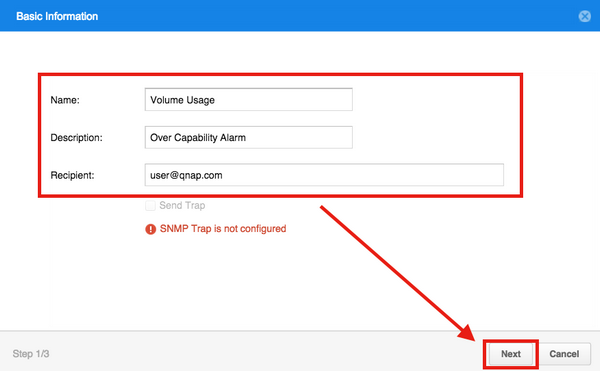600x371 pixels.
Task: Click the 'Send Trap' label text
Action: (x=182, y=205)
